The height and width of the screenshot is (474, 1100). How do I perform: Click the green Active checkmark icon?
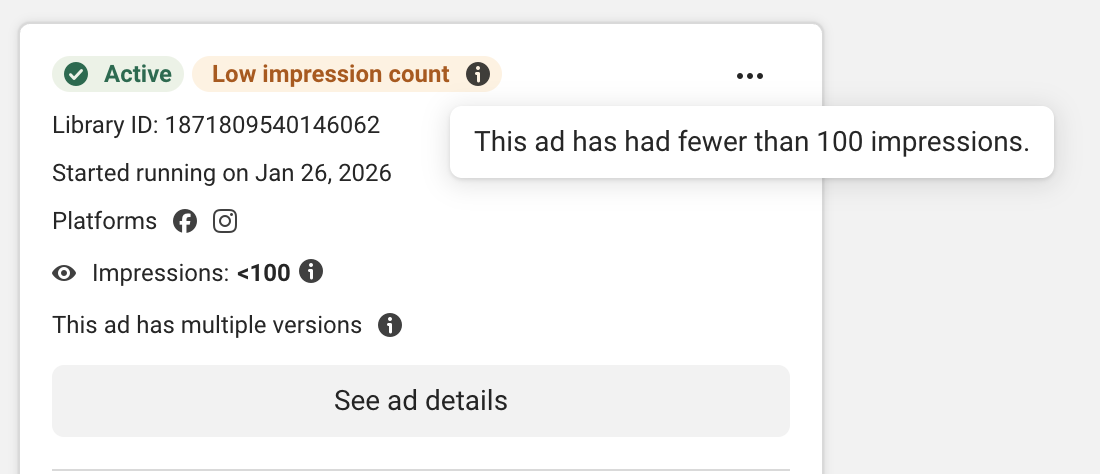coord(76,74)
